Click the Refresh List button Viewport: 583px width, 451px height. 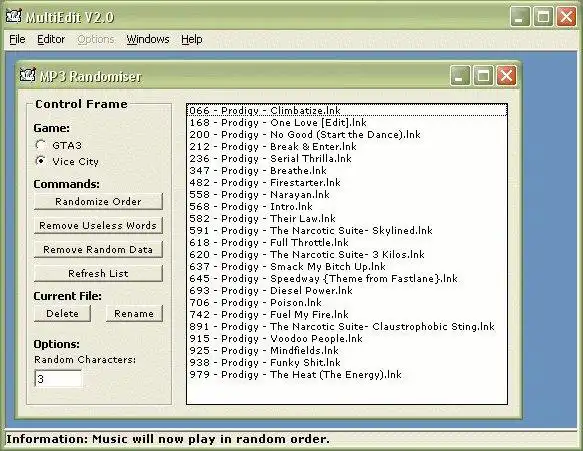98,273
